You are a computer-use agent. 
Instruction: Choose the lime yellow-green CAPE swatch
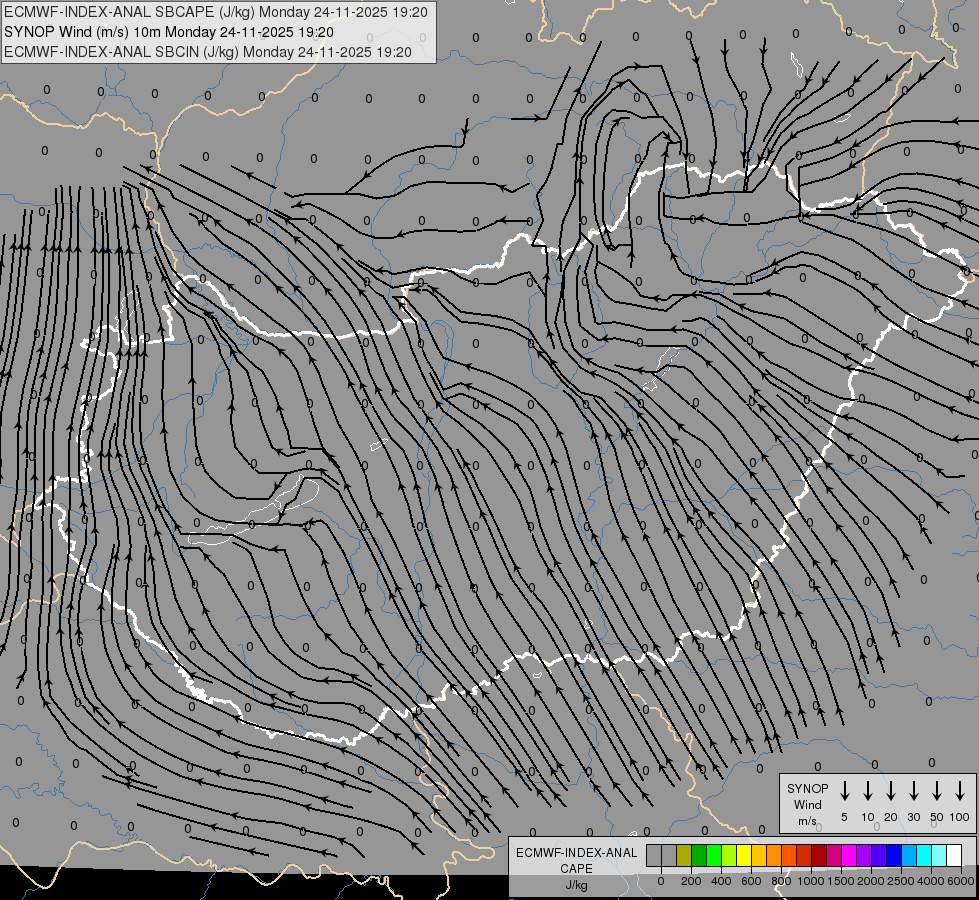729,855
